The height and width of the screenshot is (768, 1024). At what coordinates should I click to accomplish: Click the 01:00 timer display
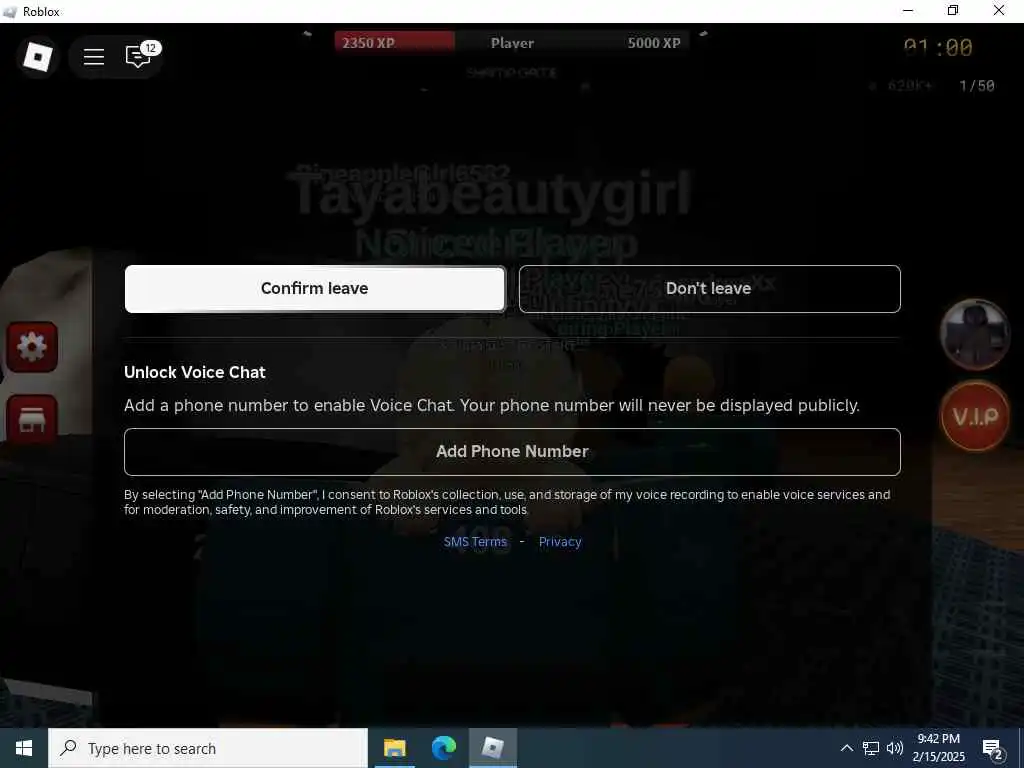pyautogui.click(x=938, y=48)
